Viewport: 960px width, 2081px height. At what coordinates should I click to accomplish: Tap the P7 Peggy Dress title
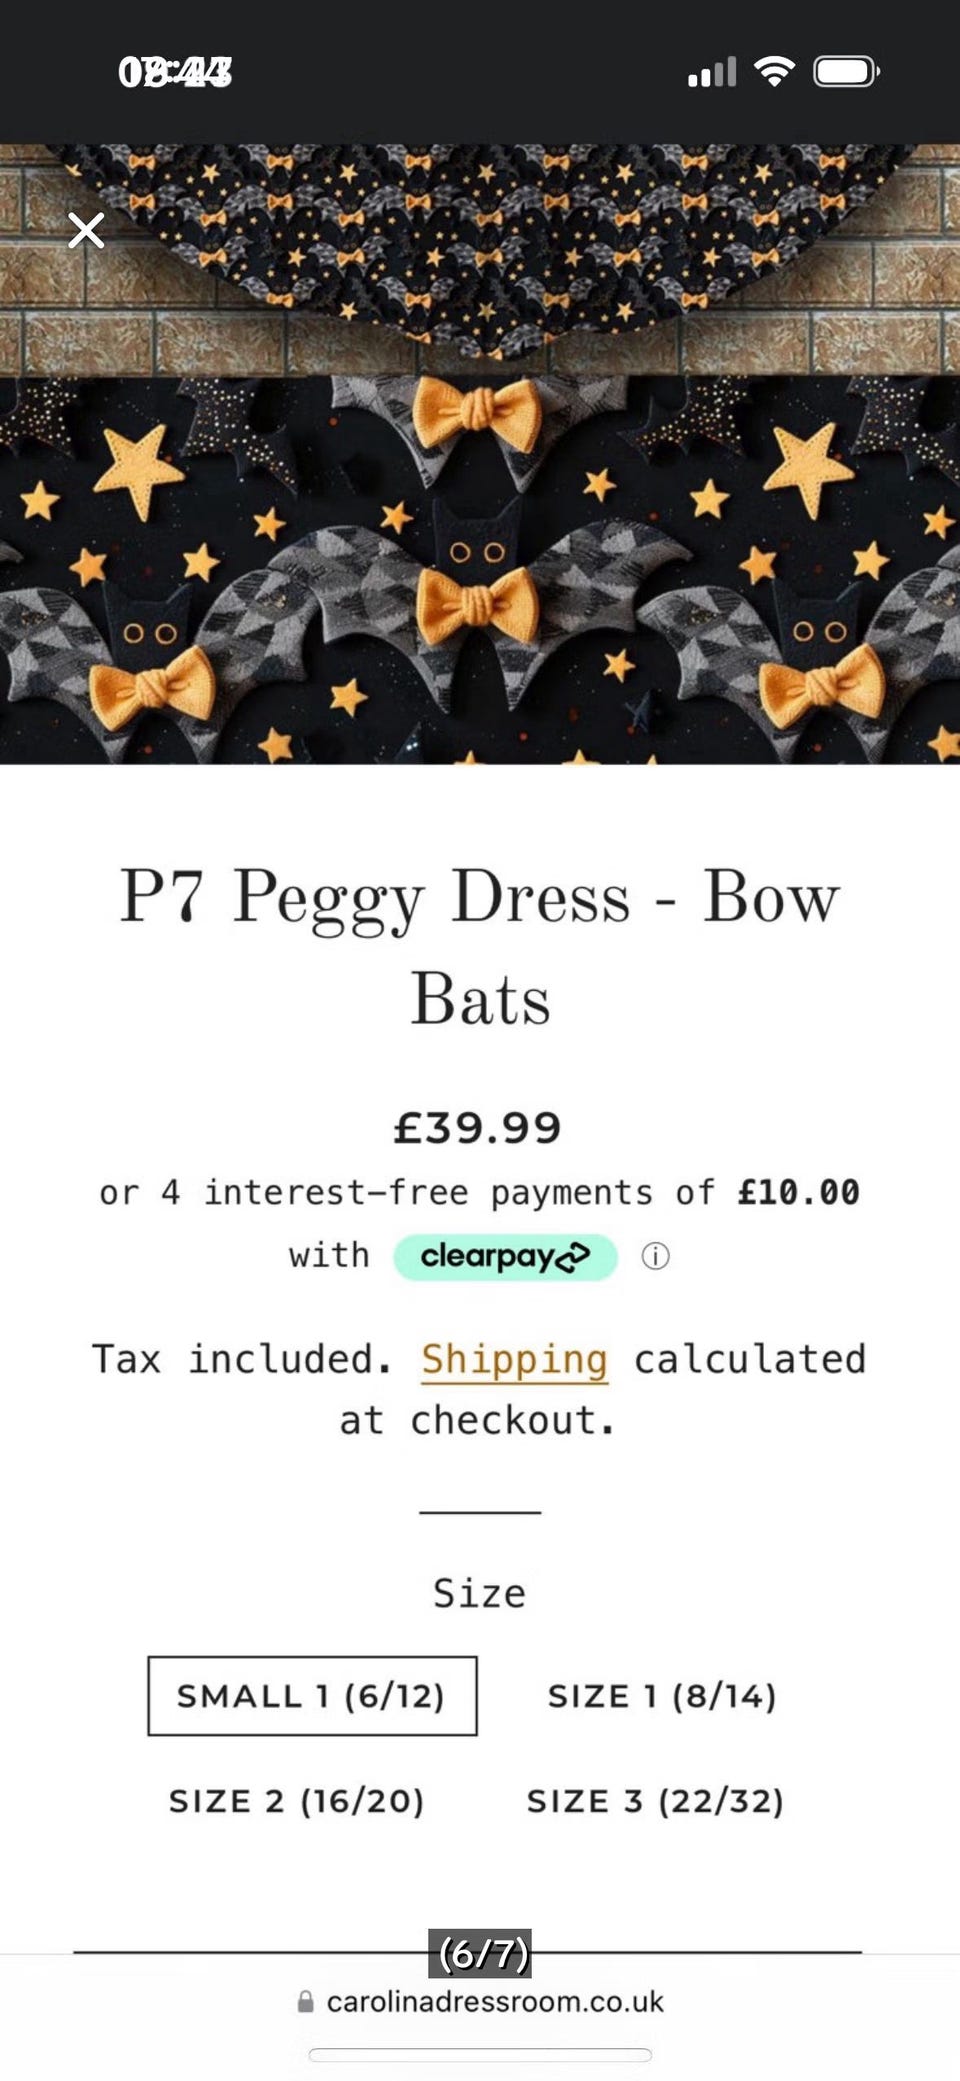(480, 945)
